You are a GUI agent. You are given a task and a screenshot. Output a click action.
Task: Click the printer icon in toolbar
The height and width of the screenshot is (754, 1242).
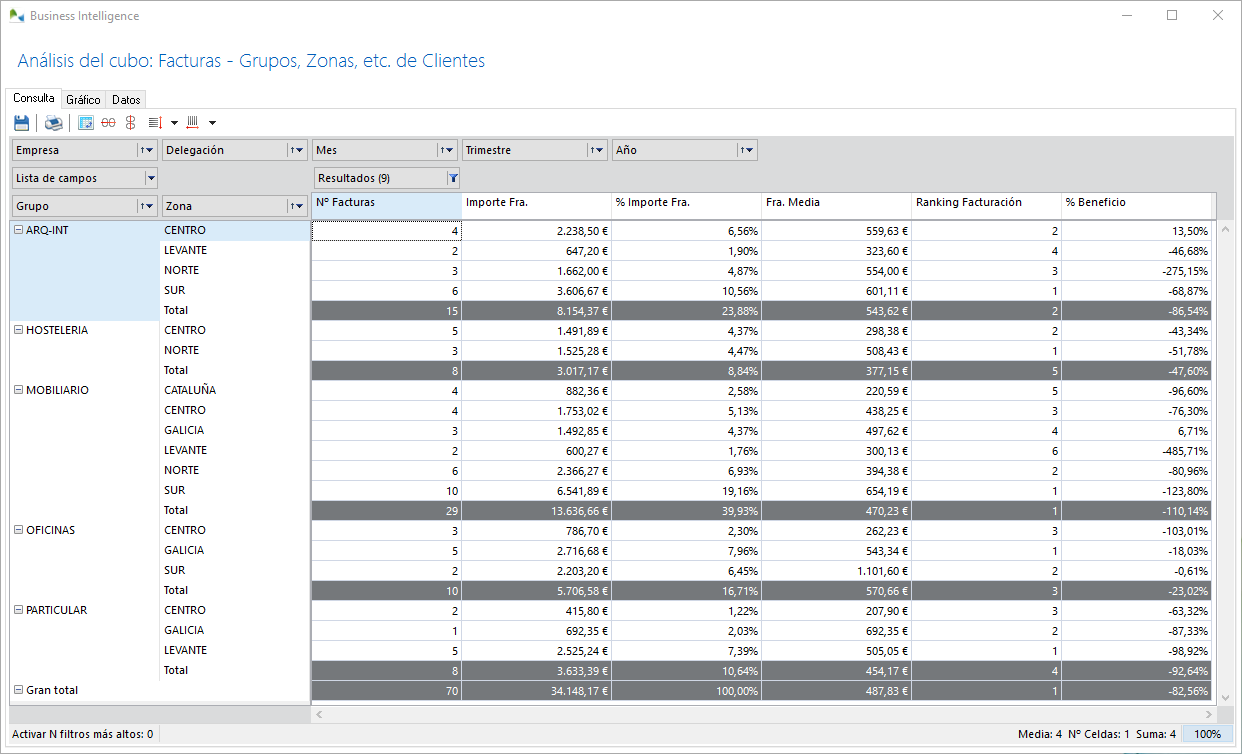(x=53, y=123)
